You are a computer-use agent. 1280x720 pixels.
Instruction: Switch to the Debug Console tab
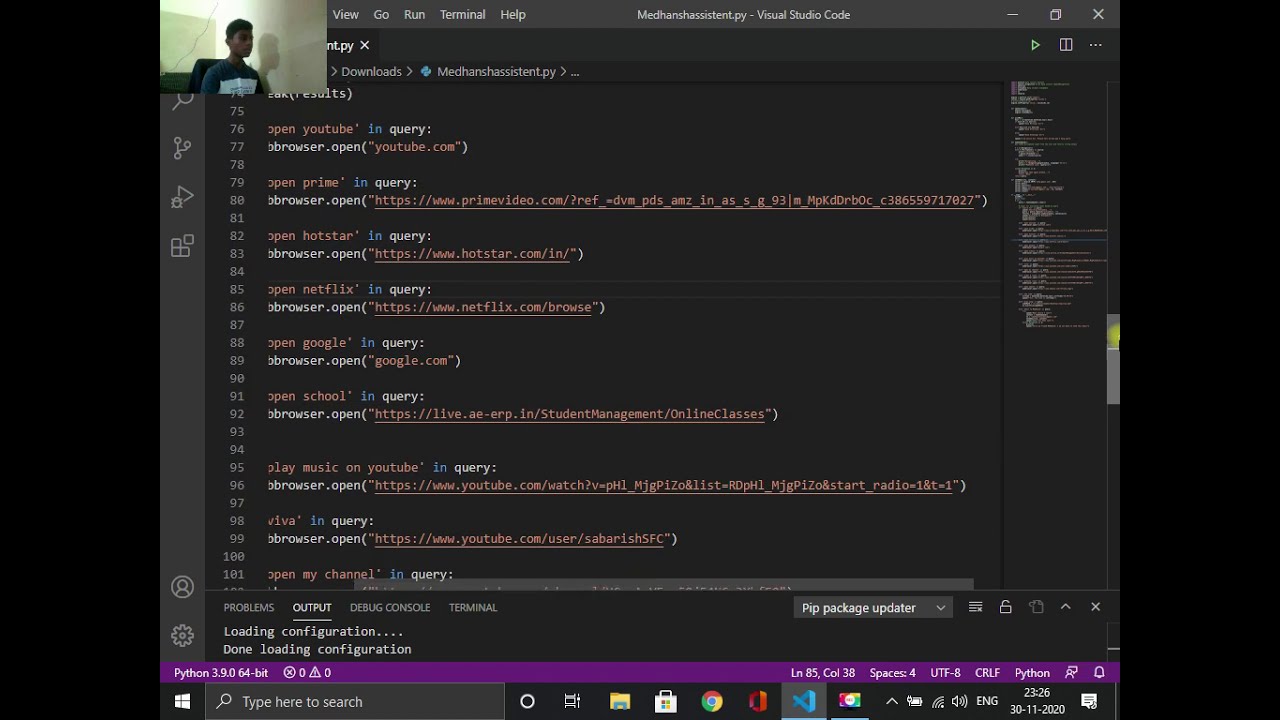point(390,607)
